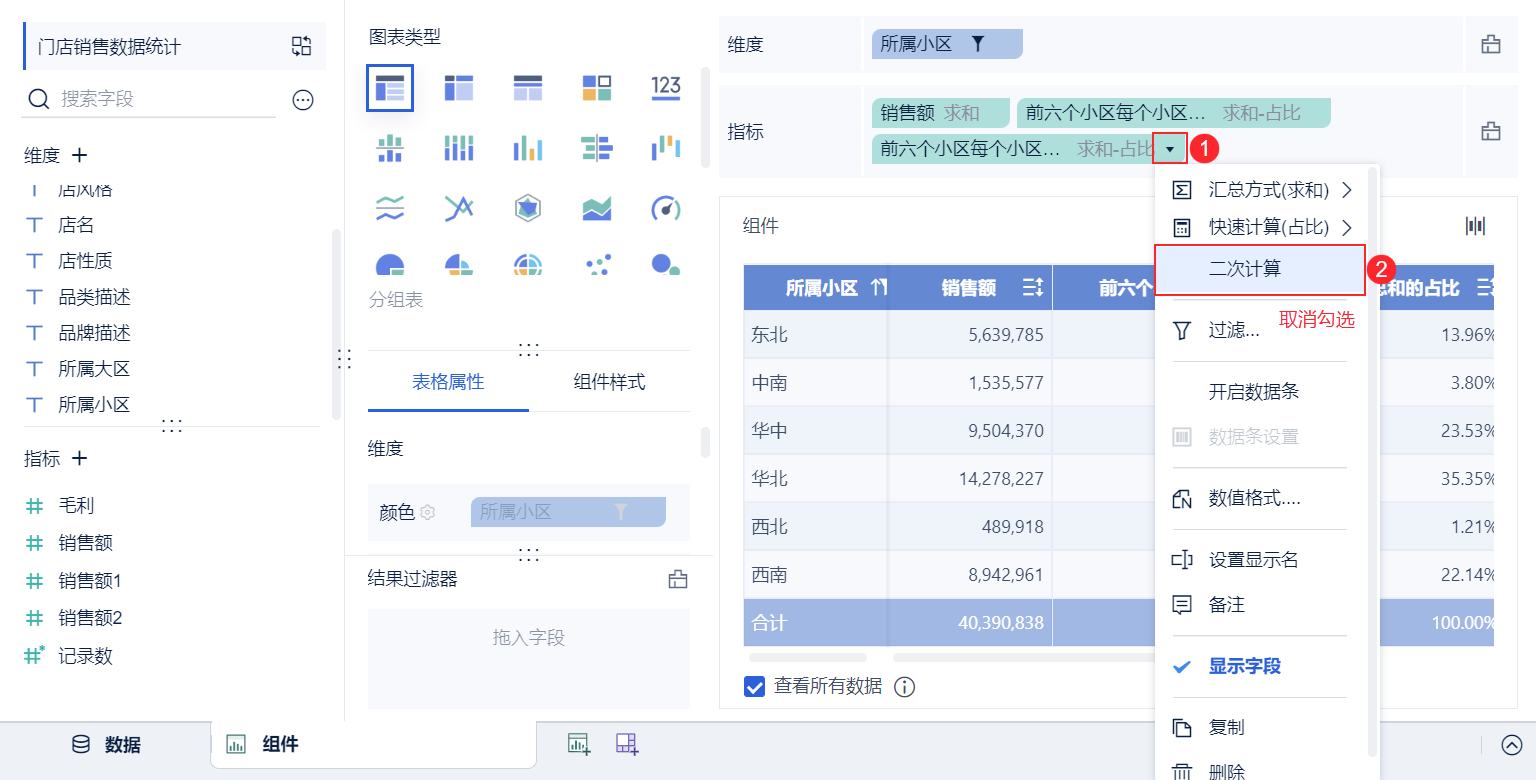Select the 品牌描述 field in the dimension list

pos(94,333)
